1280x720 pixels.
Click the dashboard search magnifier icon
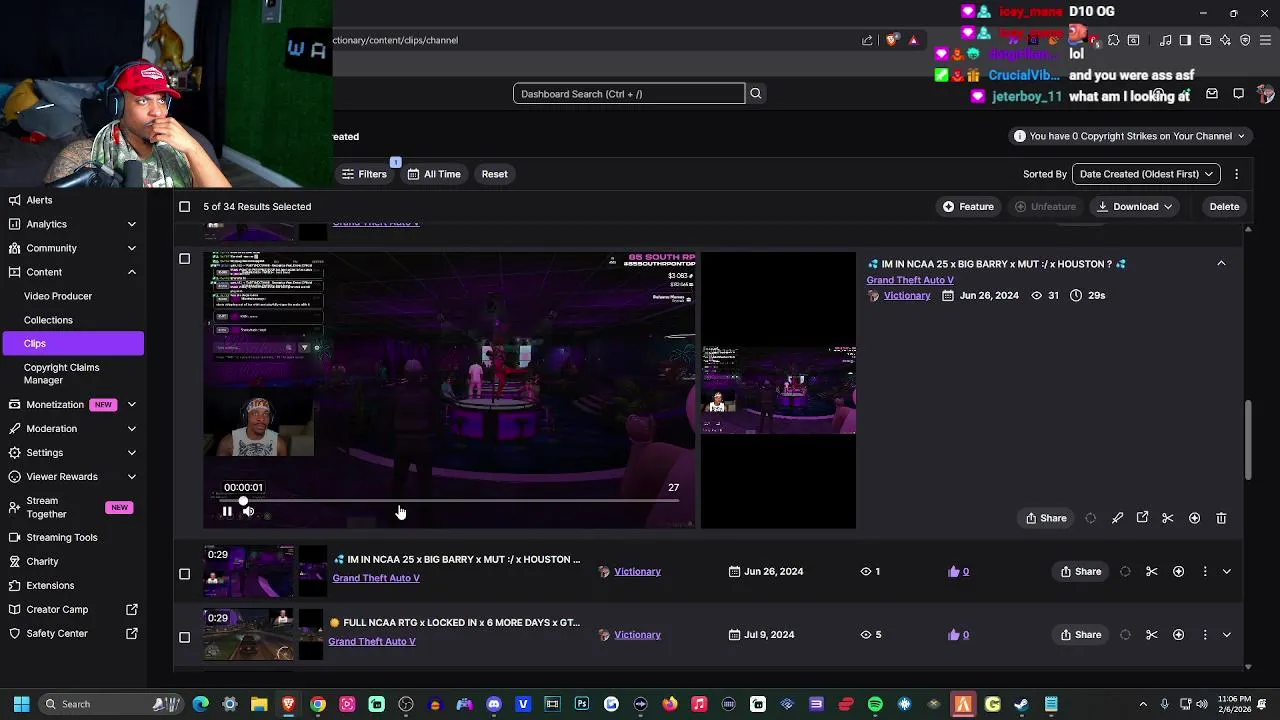point(756,93)
